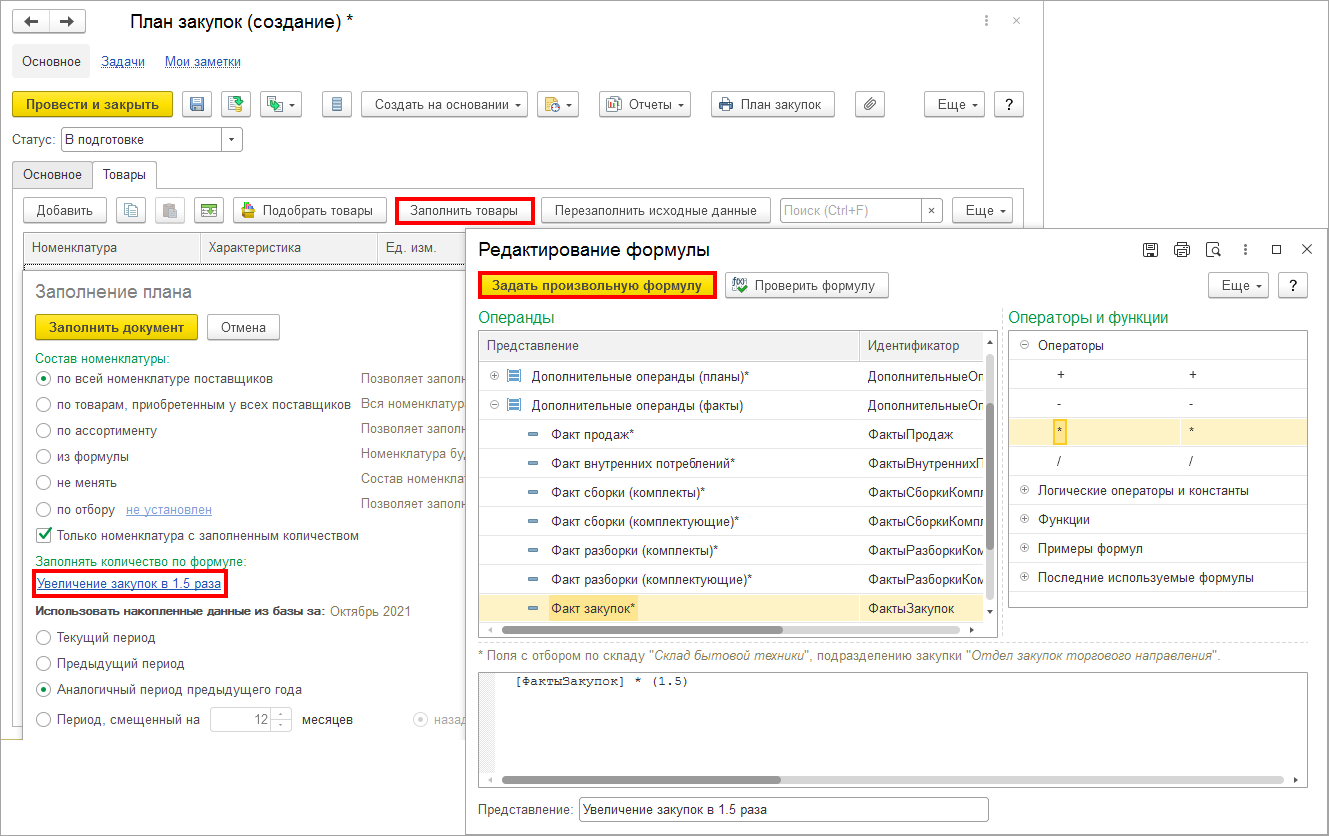
Task: Switch to the Товары tab
Action: point(124,174)
